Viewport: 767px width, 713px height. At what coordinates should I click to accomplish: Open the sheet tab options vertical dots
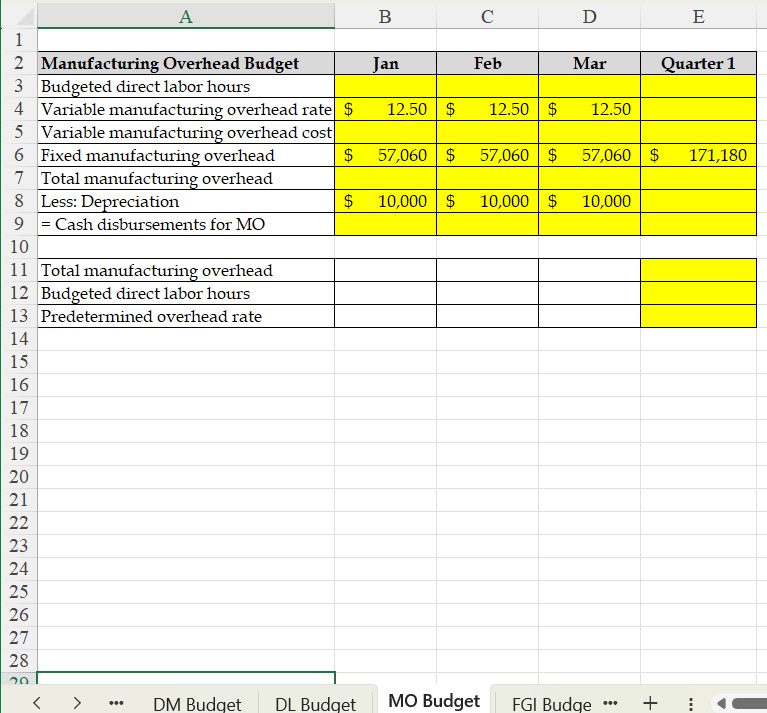click(690, 704)
